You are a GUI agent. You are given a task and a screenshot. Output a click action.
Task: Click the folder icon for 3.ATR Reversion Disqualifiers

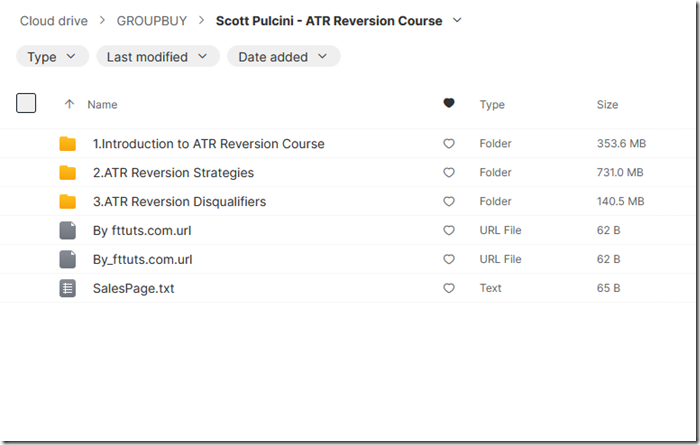click(67, 202)
